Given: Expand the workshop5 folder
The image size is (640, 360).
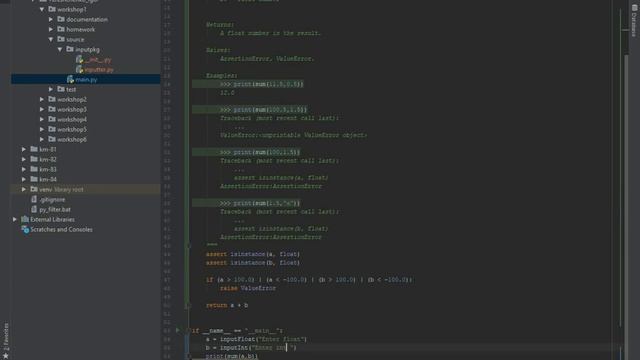Looking at the screenshot, I should click(42, 129).
